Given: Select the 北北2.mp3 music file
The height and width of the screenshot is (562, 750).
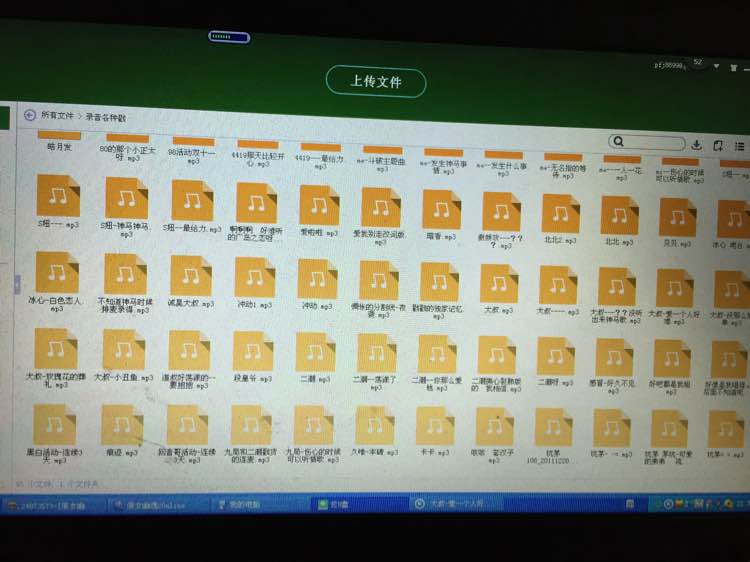Looking at the screenshot, I should coord(560,214).
